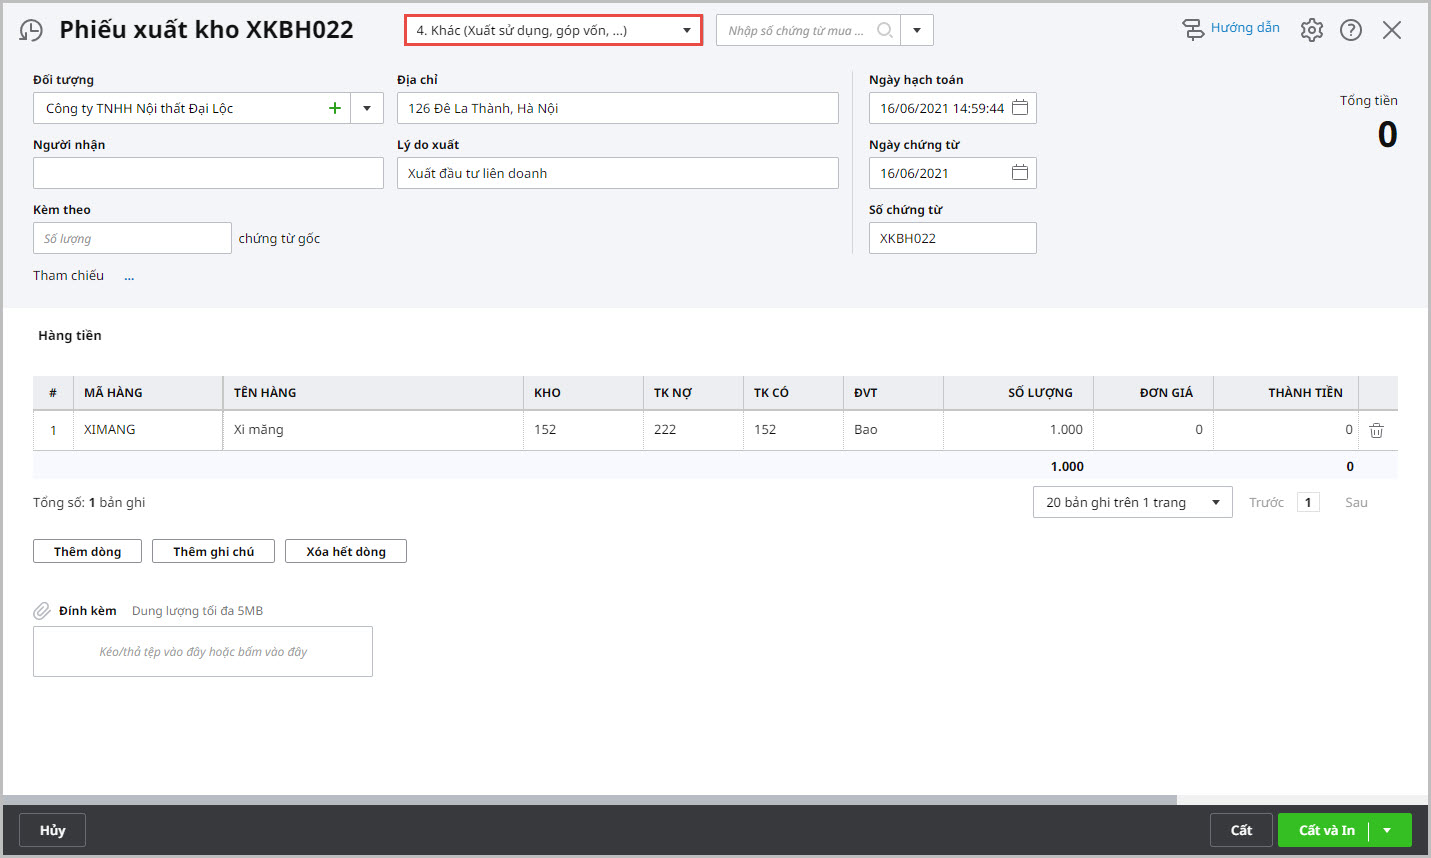Click the Người nhận input field

(x=208, y=173)
